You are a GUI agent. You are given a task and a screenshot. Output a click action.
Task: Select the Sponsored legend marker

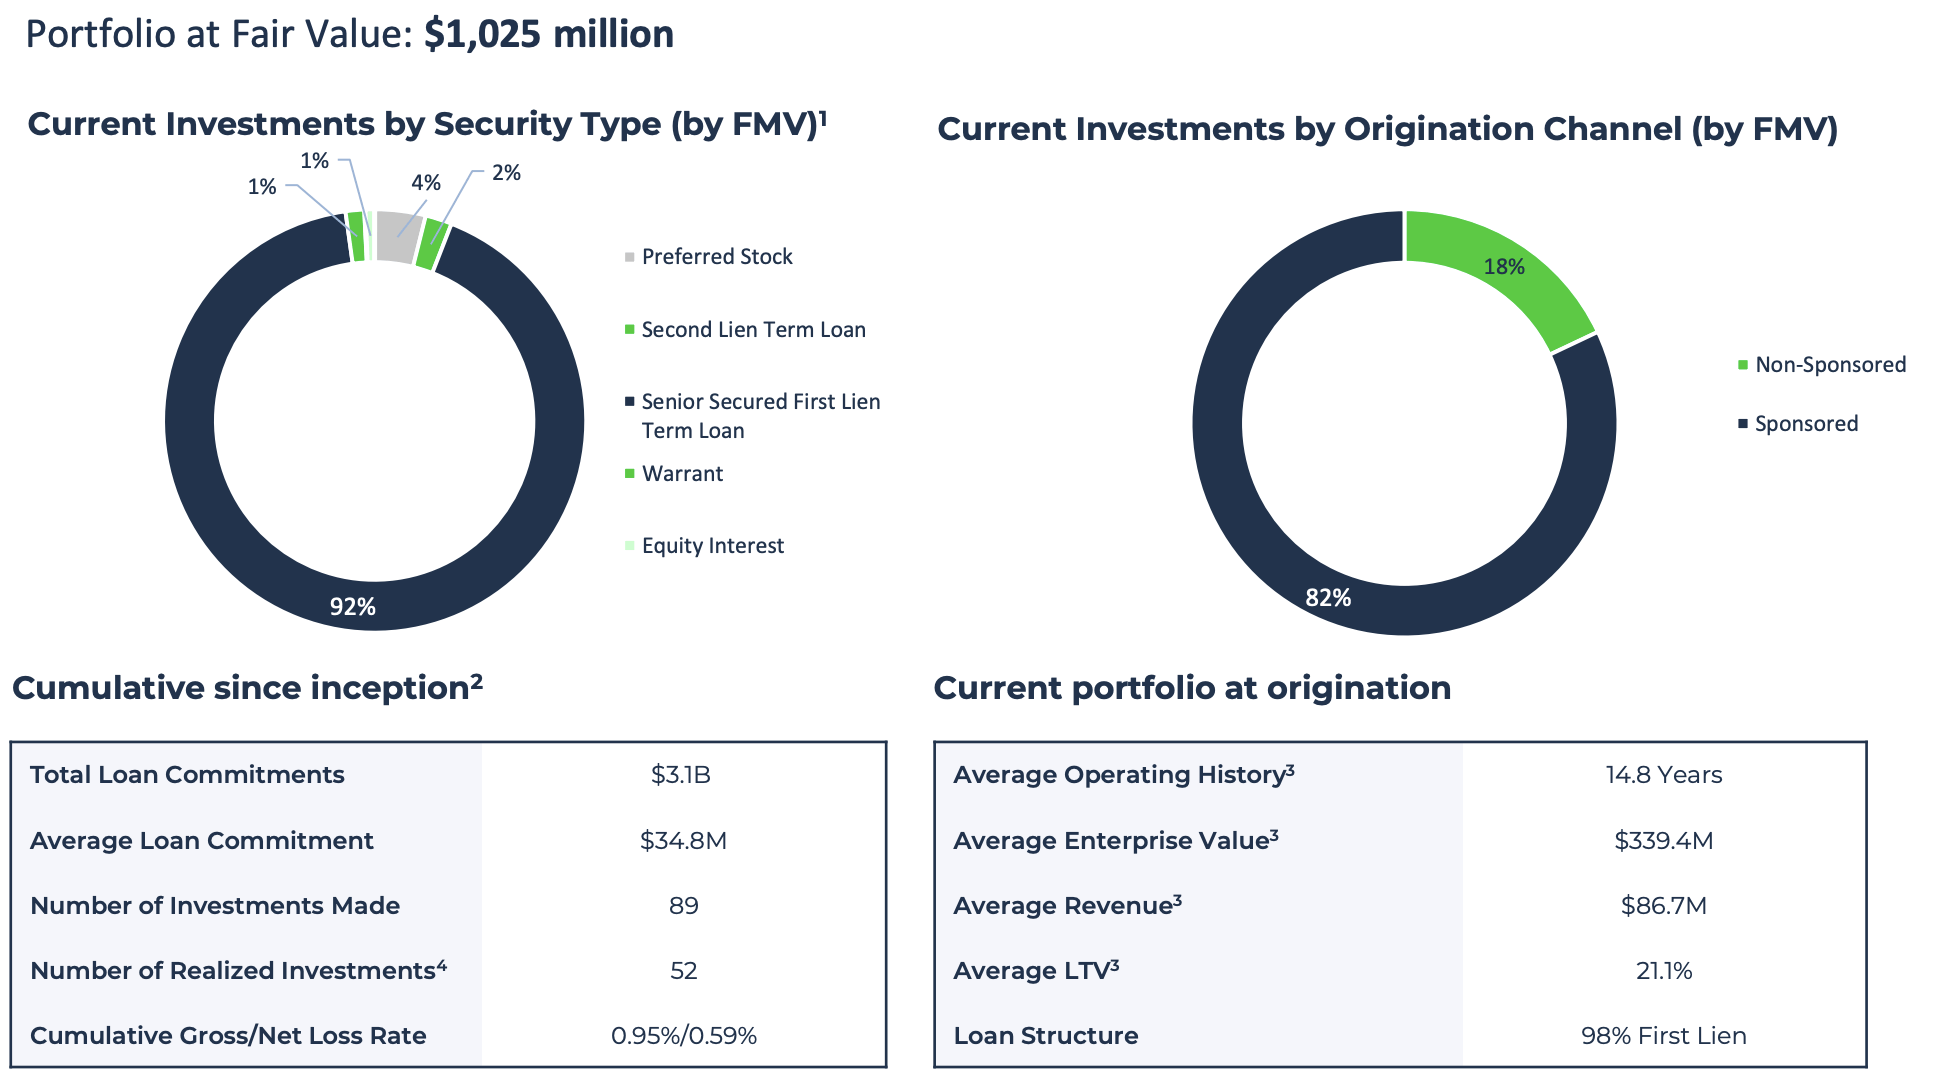point(1742,423)
